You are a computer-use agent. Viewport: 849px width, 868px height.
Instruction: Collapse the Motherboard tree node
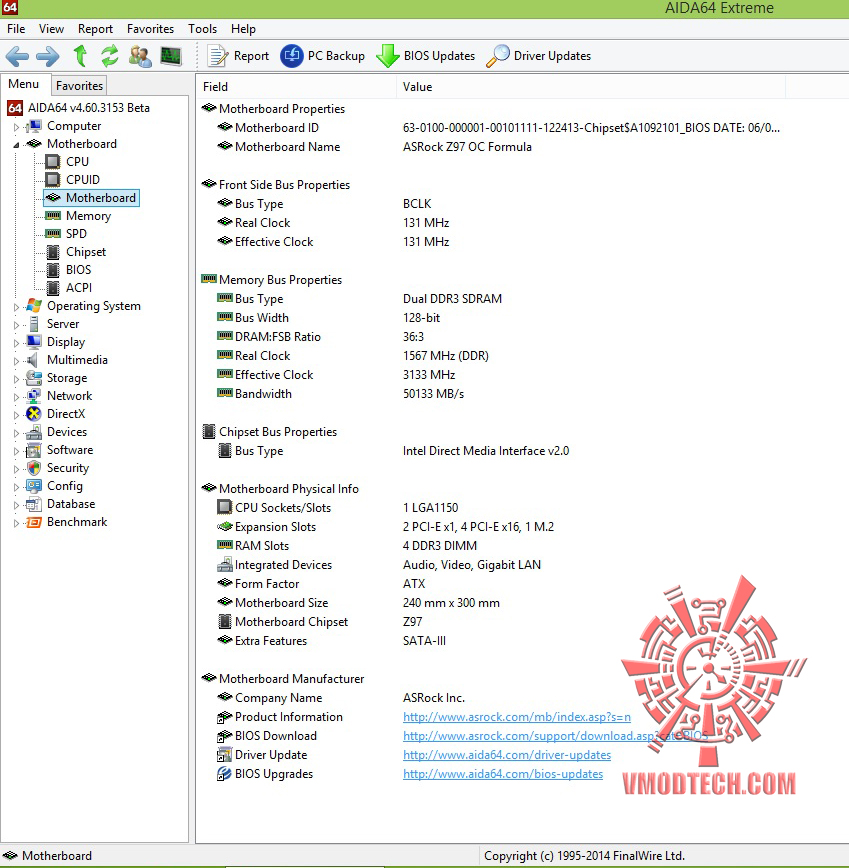click(x=16, y=144)
